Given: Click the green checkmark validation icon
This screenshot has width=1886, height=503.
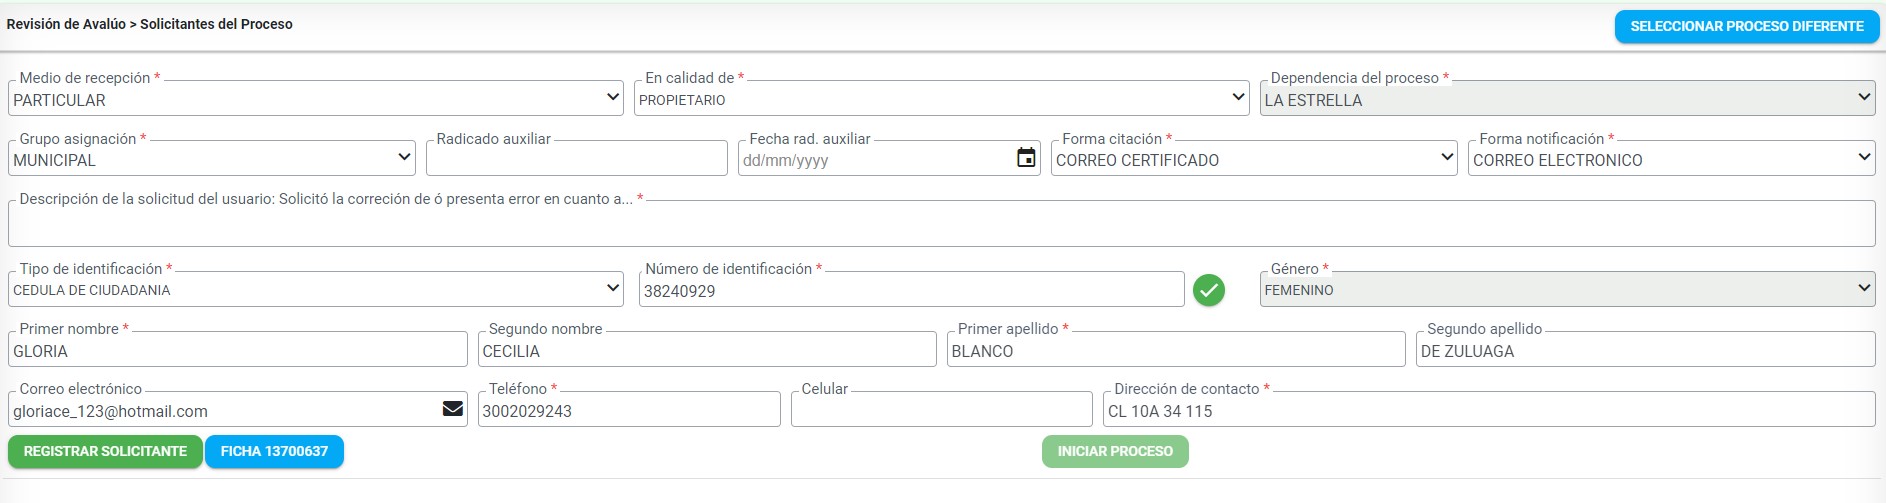Looking at the screenshot, I should [1209, 290].
